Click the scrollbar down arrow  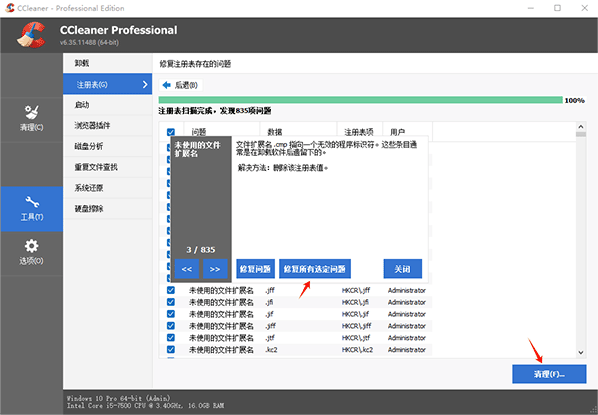(x=580, y=352)
